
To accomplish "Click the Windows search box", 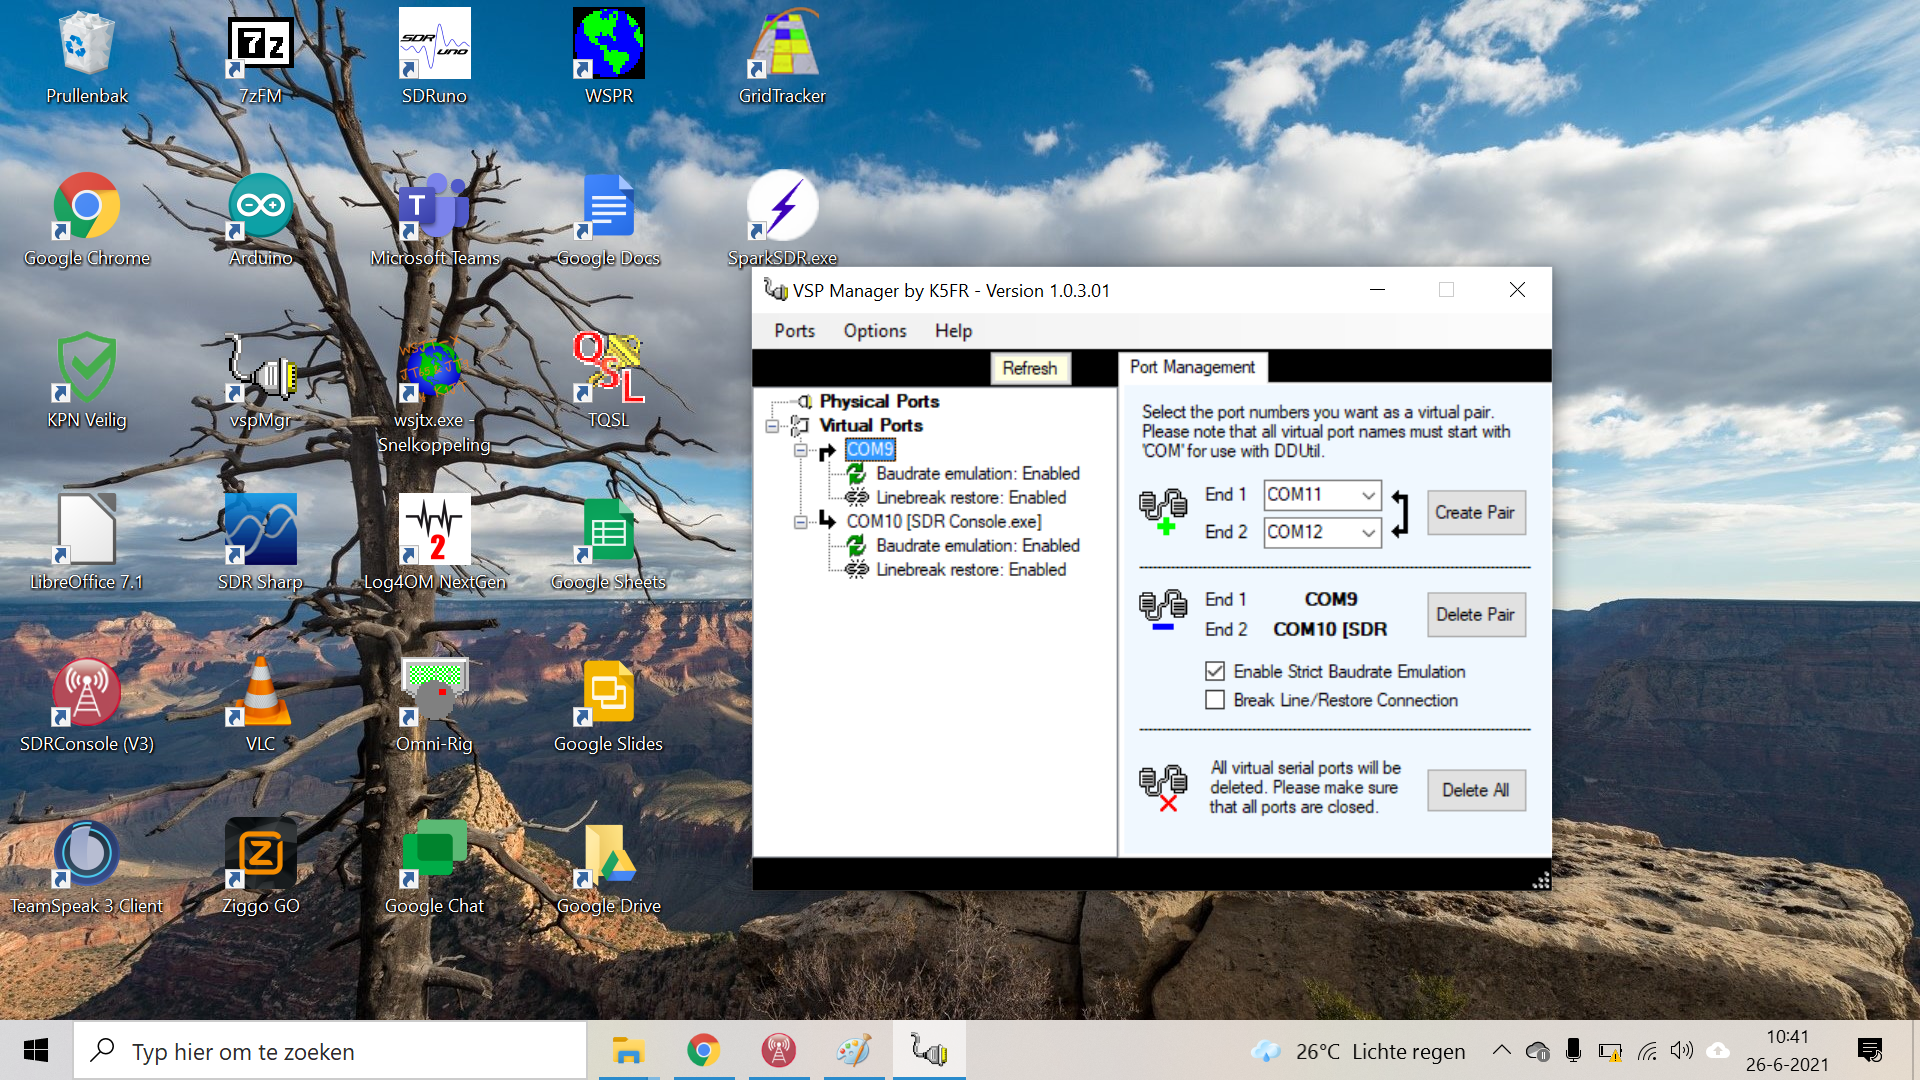I will point(330,1051).
